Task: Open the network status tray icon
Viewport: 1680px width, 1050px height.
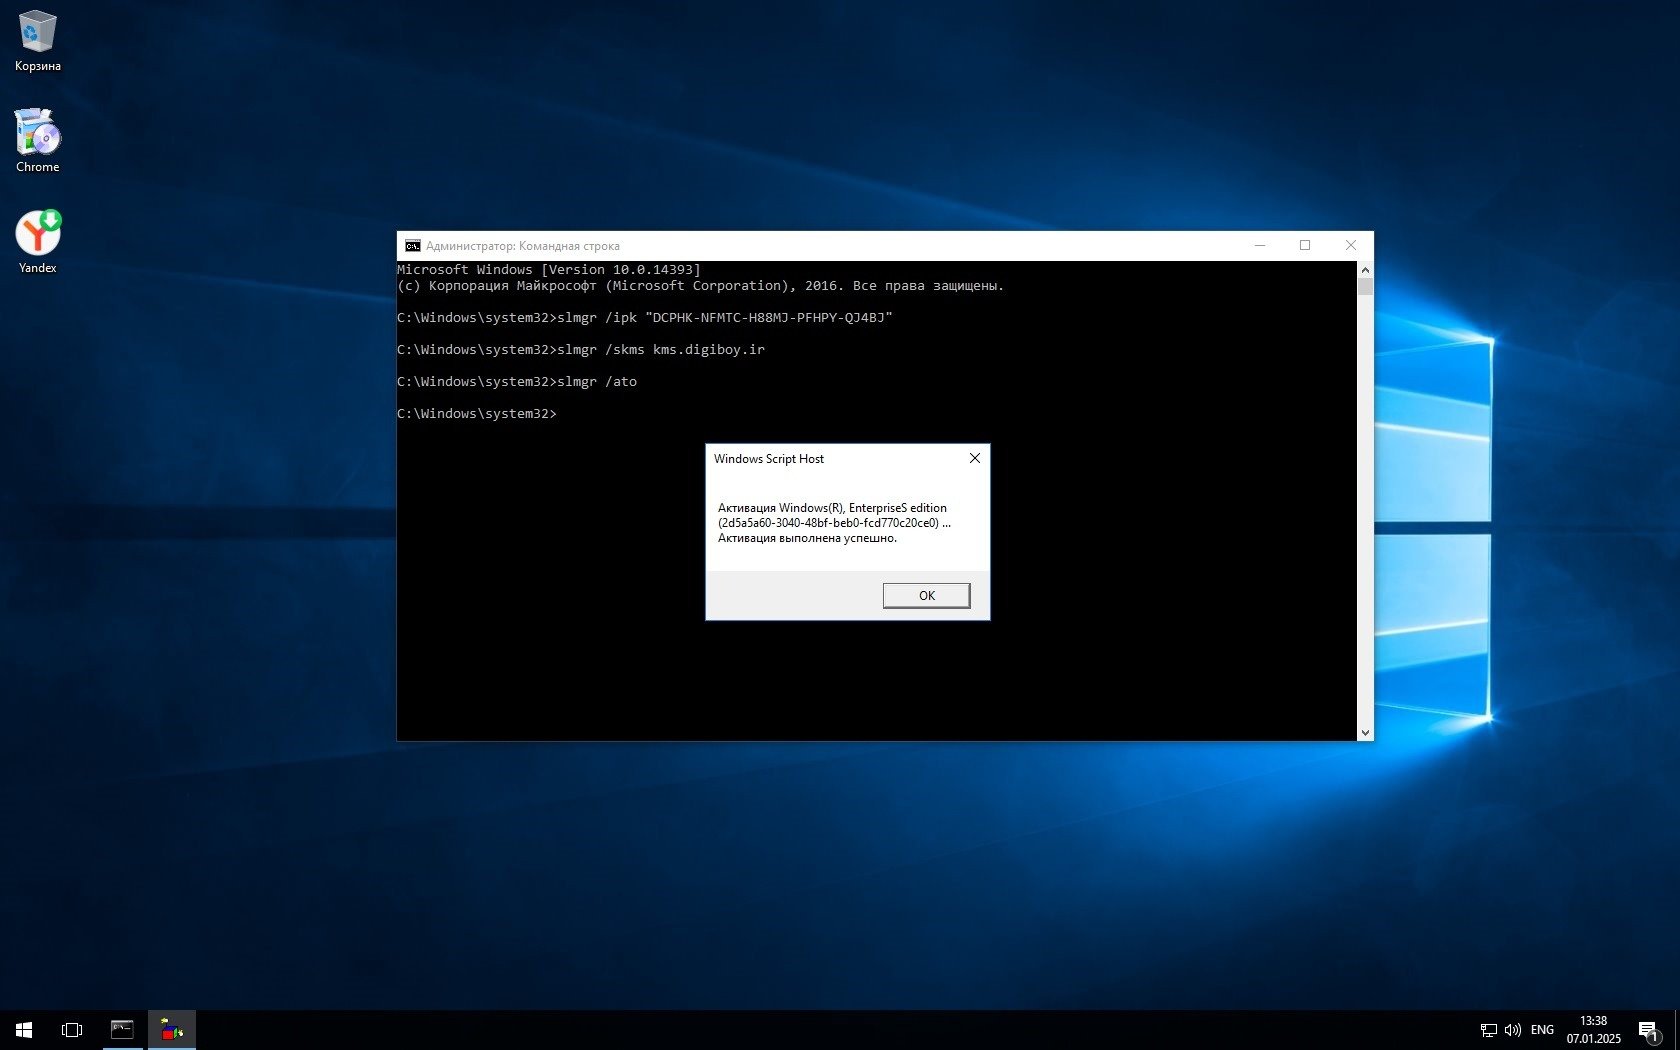Action: coord(1488,1030)
